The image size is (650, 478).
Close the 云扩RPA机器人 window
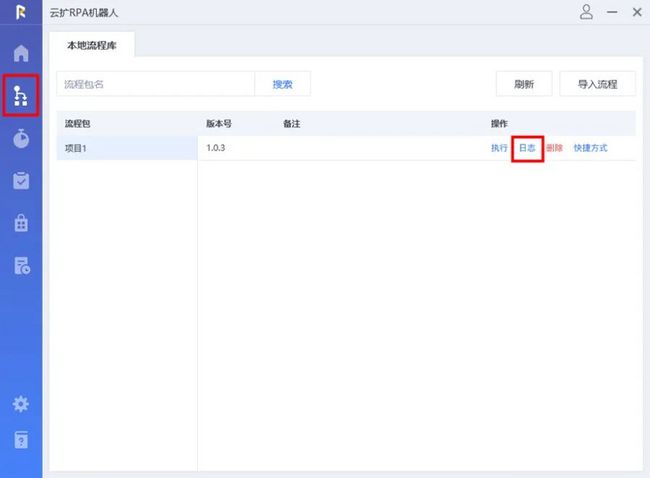point(637,12)
